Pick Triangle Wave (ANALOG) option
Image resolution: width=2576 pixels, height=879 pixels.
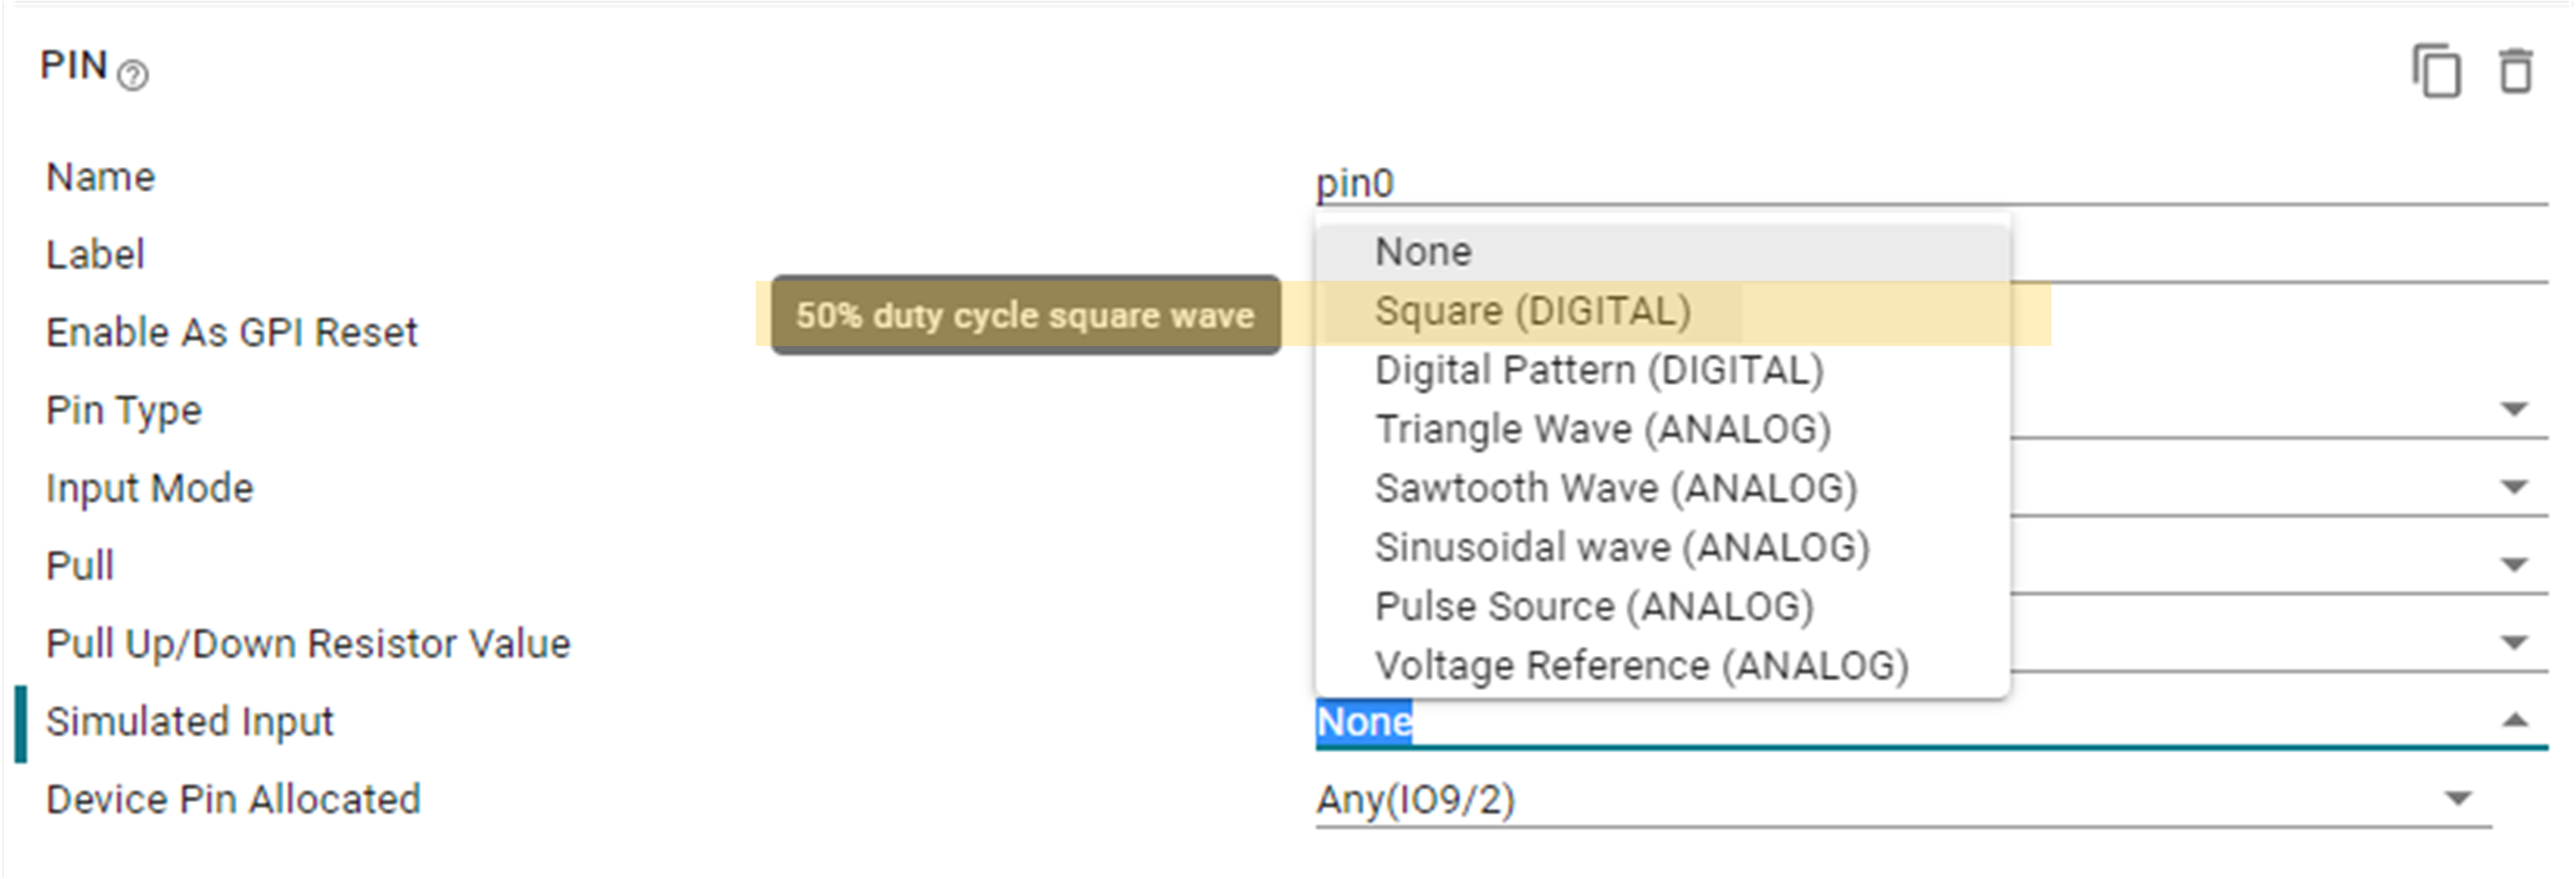1602,429
